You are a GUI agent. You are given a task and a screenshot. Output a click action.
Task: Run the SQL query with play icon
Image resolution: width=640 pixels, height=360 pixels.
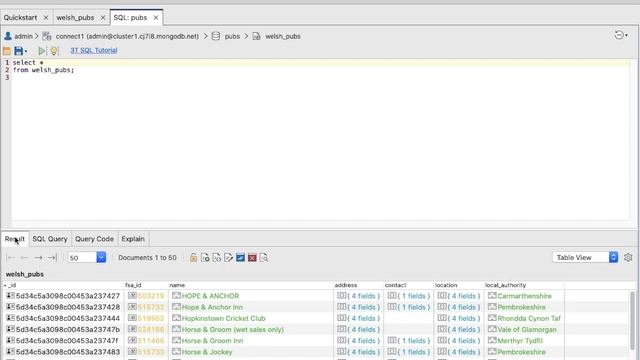(42, 51)
